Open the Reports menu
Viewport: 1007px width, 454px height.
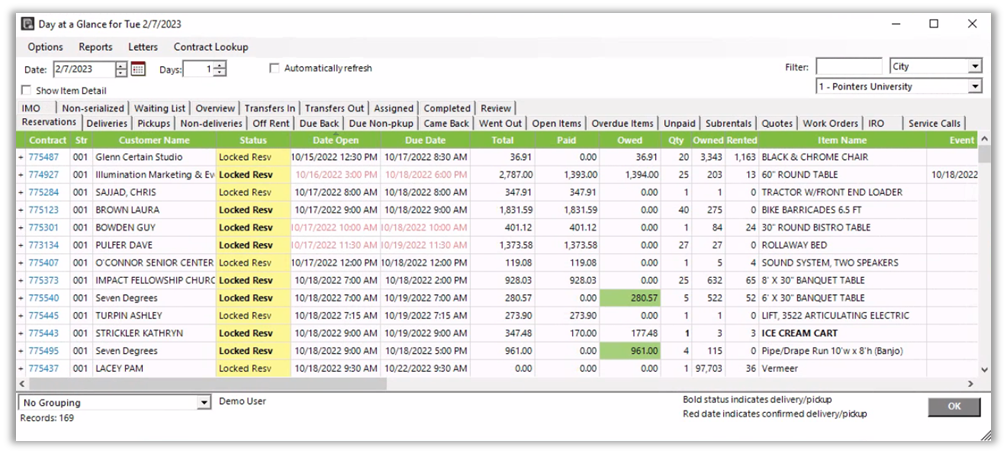pyautogui.click(x=95, y=47)
